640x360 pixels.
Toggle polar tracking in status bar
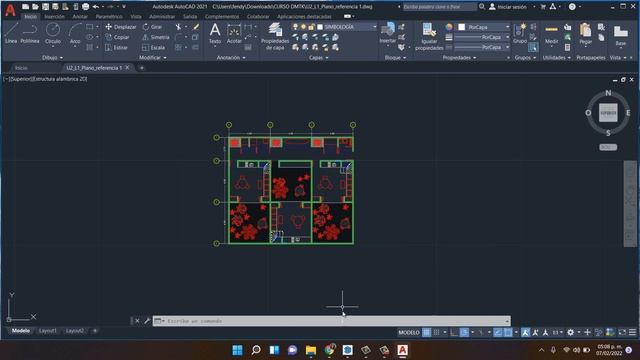(x=464, y=332)
